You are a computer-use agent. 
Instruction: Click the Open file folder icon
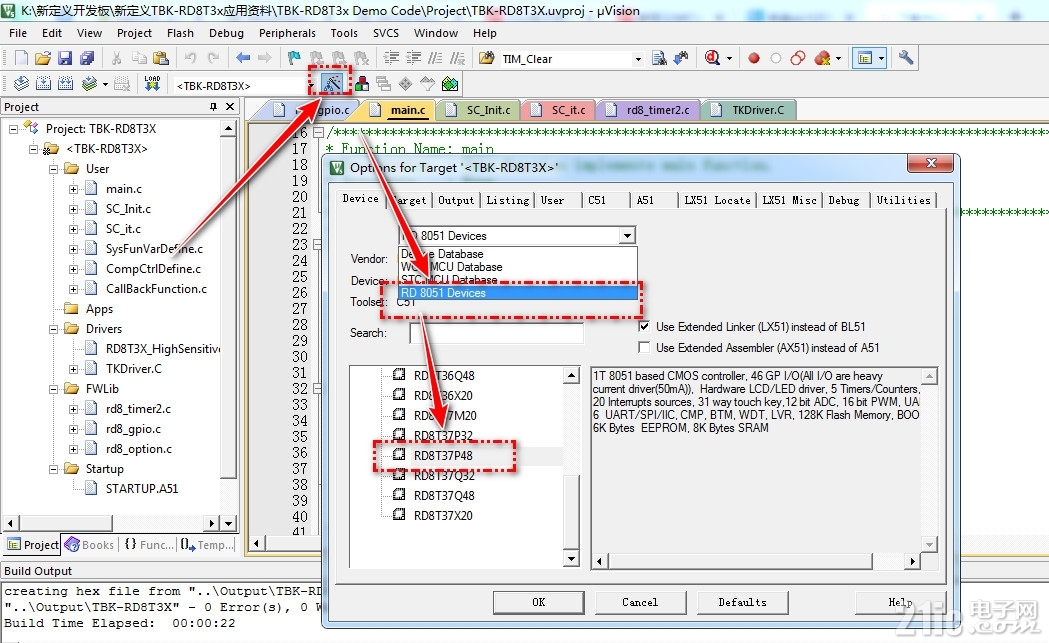click(x=43, y=58)
